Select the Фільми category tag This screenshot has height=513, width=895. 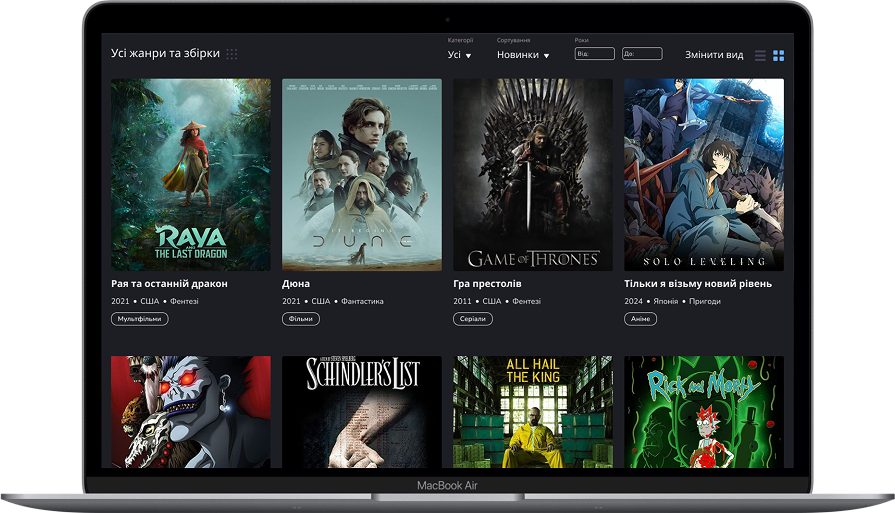tap(301, 319)
